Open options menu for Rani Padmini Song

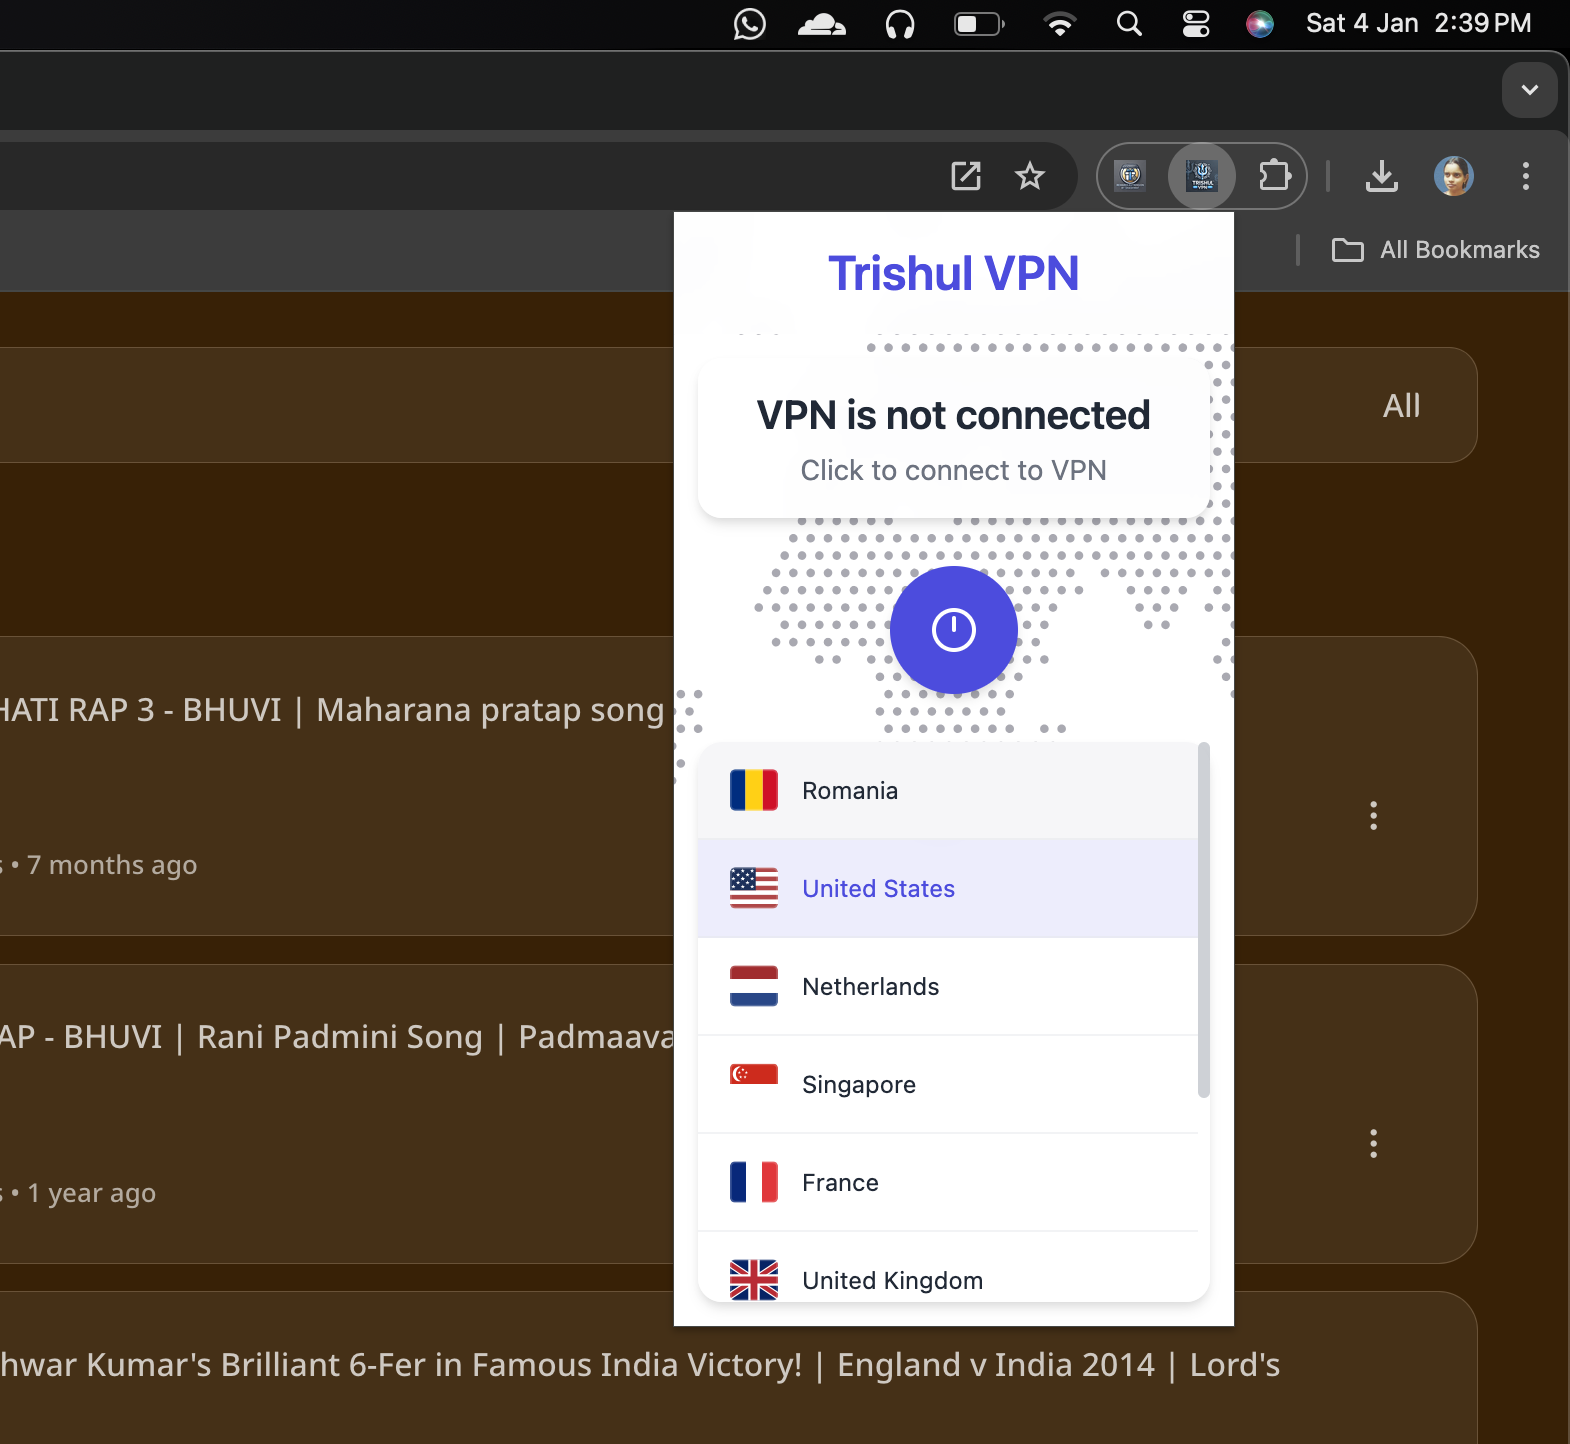point(1374,1143)
